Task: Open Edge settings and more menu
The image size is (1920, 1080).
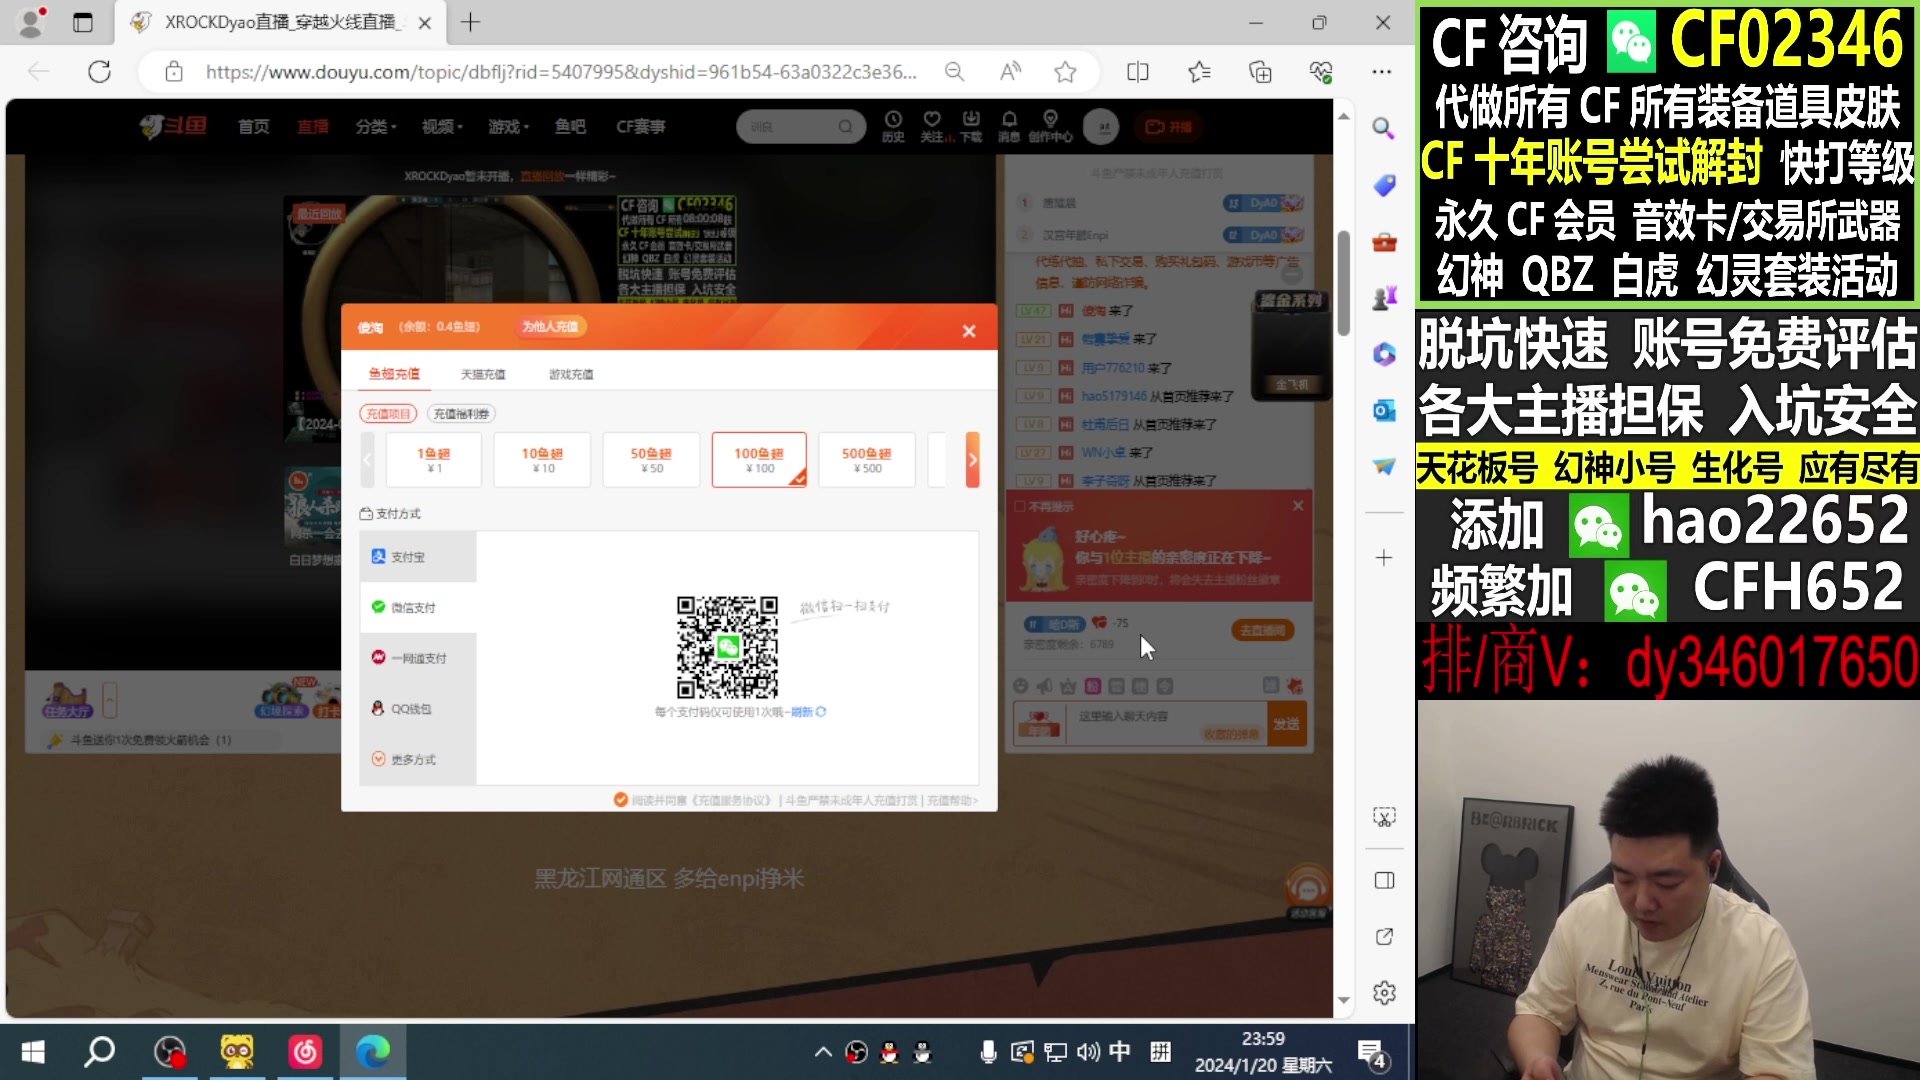Action: point(1382,72)
